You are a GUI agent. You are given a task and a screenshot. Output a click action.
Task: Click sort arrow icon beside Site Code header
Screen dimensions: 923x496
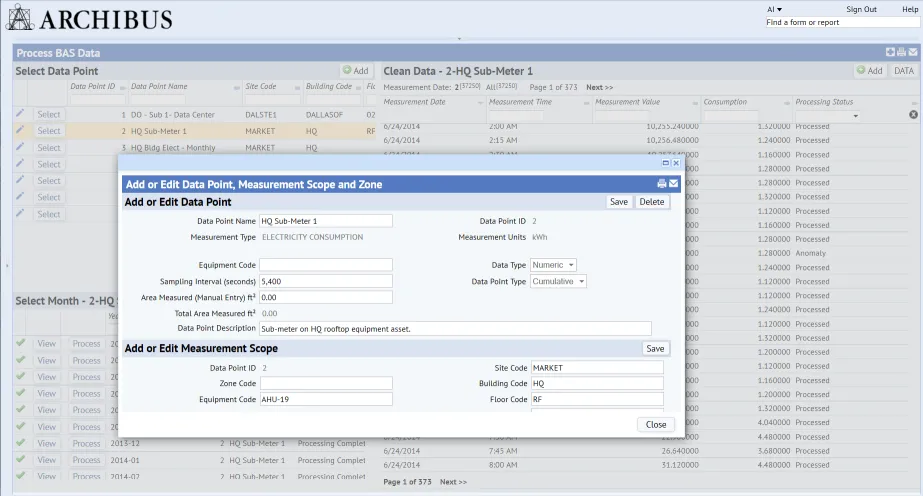pyautogui.click(x=297, y=88)
